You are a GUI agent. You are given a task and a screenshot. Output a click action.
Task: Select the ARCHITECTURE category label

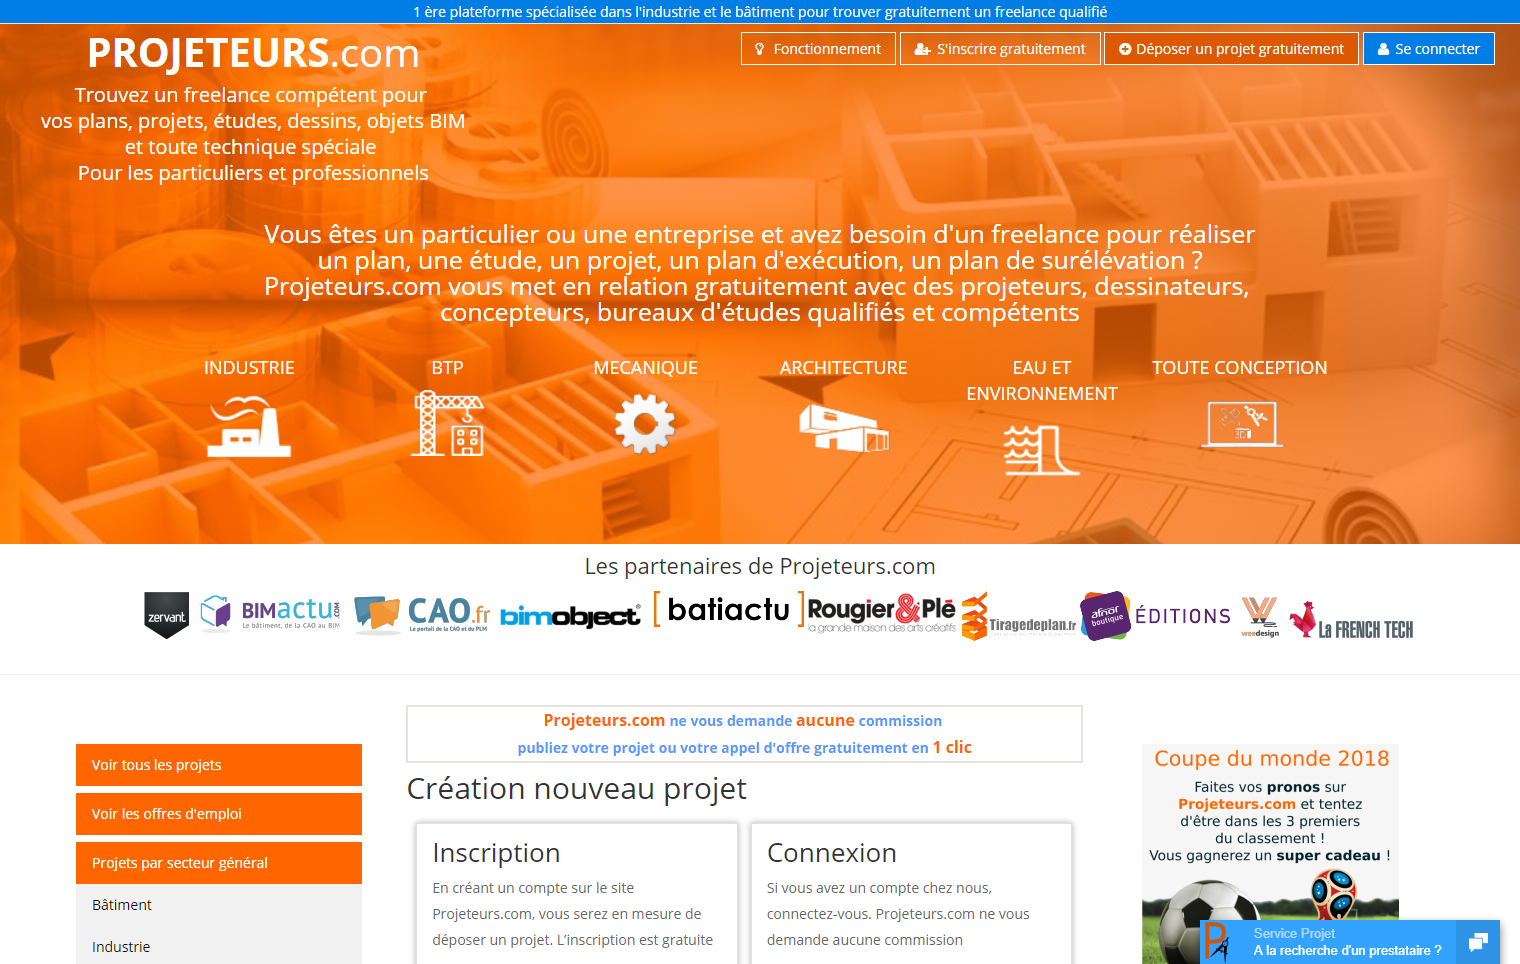(x=843, y=368)
